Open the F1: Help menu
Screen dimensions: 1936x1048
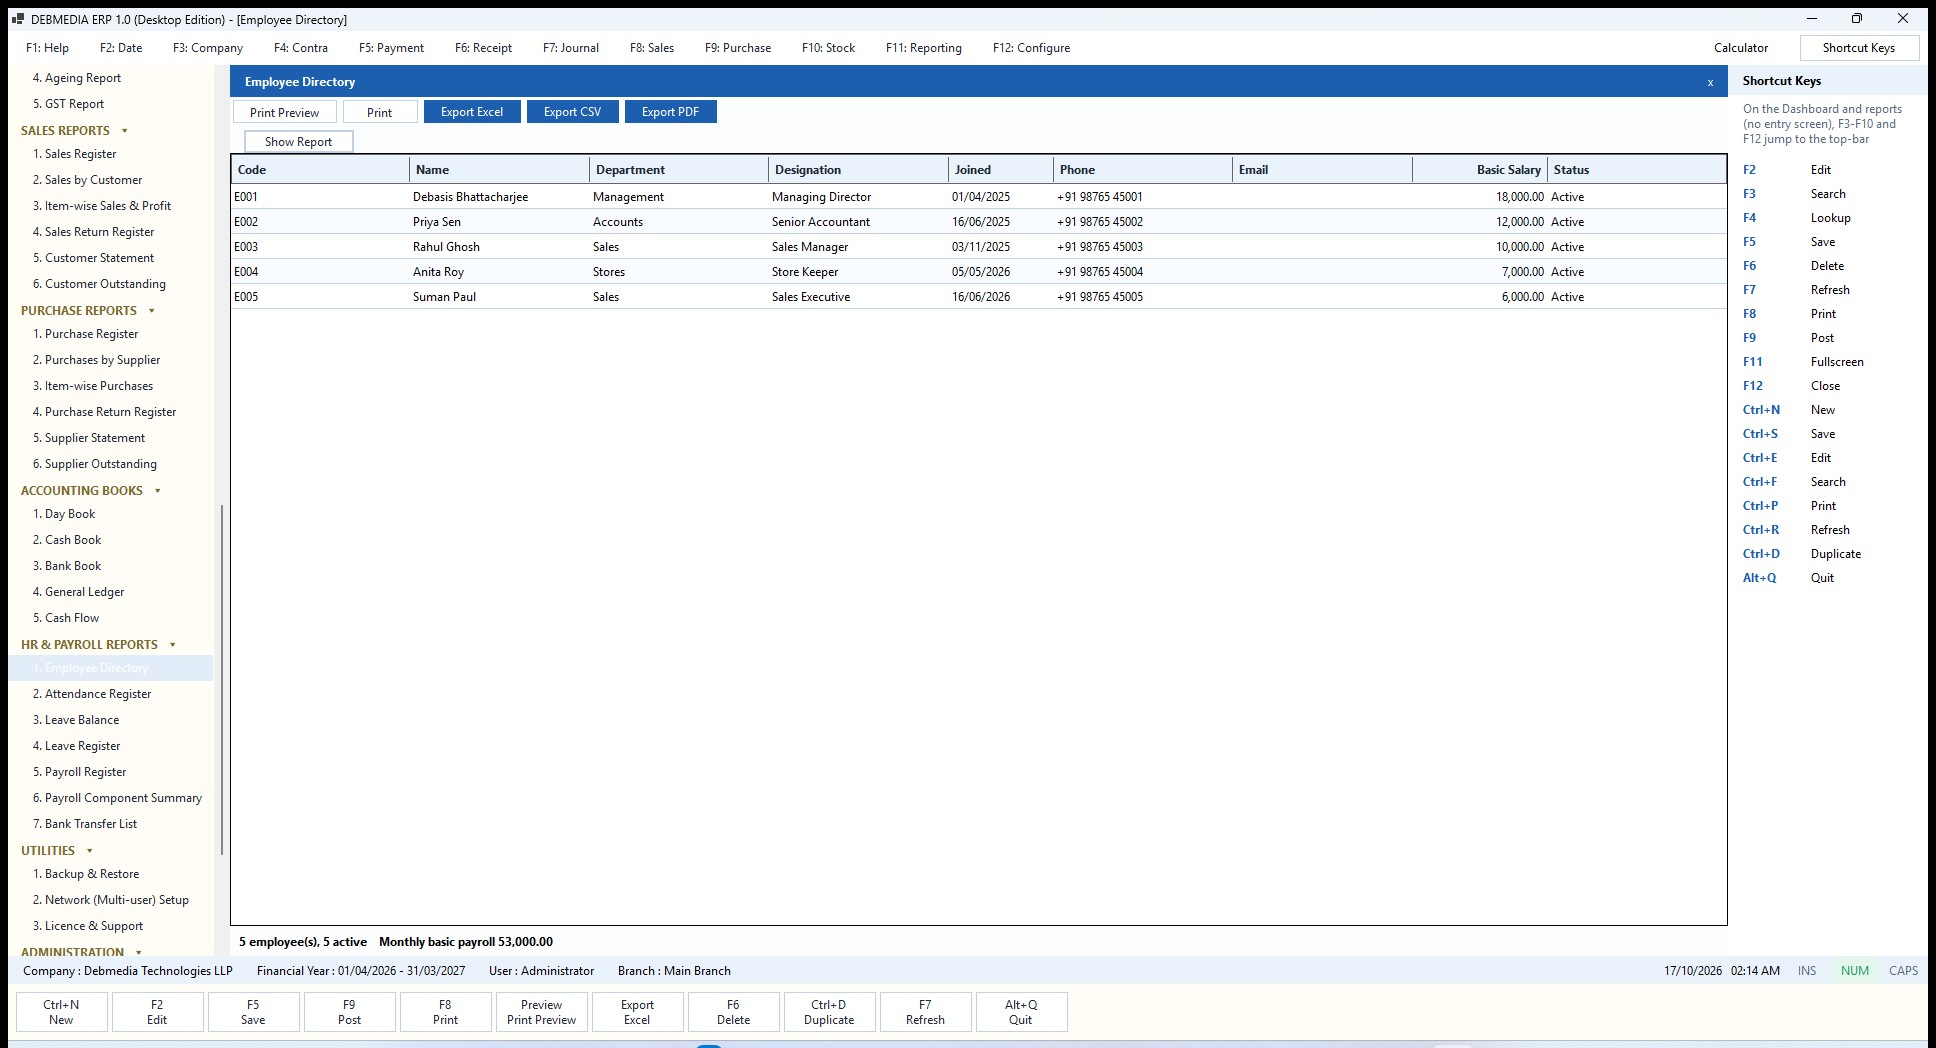coord(48,48)
